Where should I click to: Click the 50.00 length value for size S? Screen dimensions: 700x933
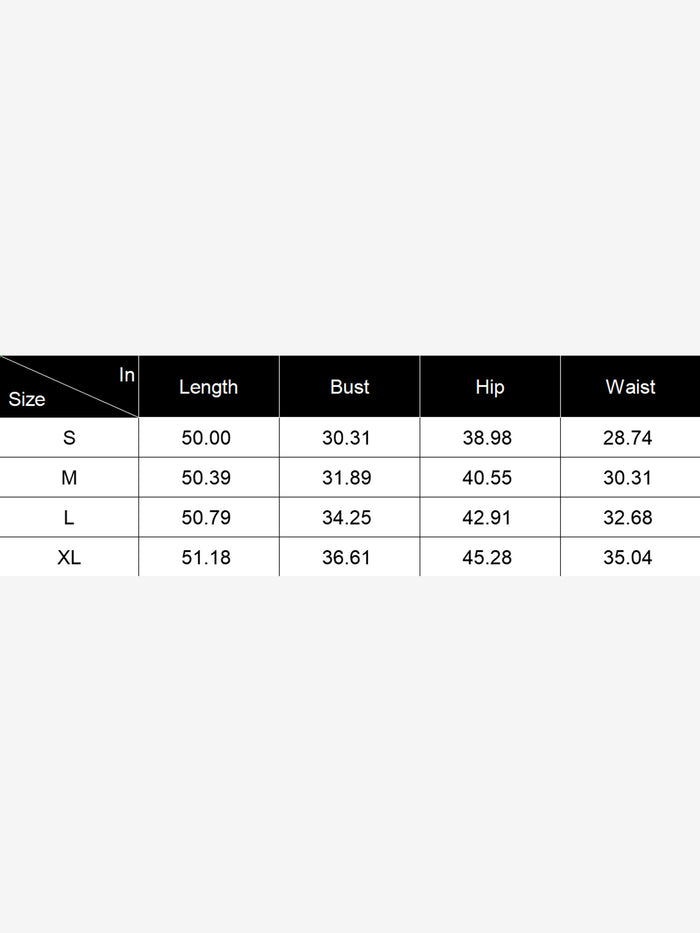[x=206, y=438]
